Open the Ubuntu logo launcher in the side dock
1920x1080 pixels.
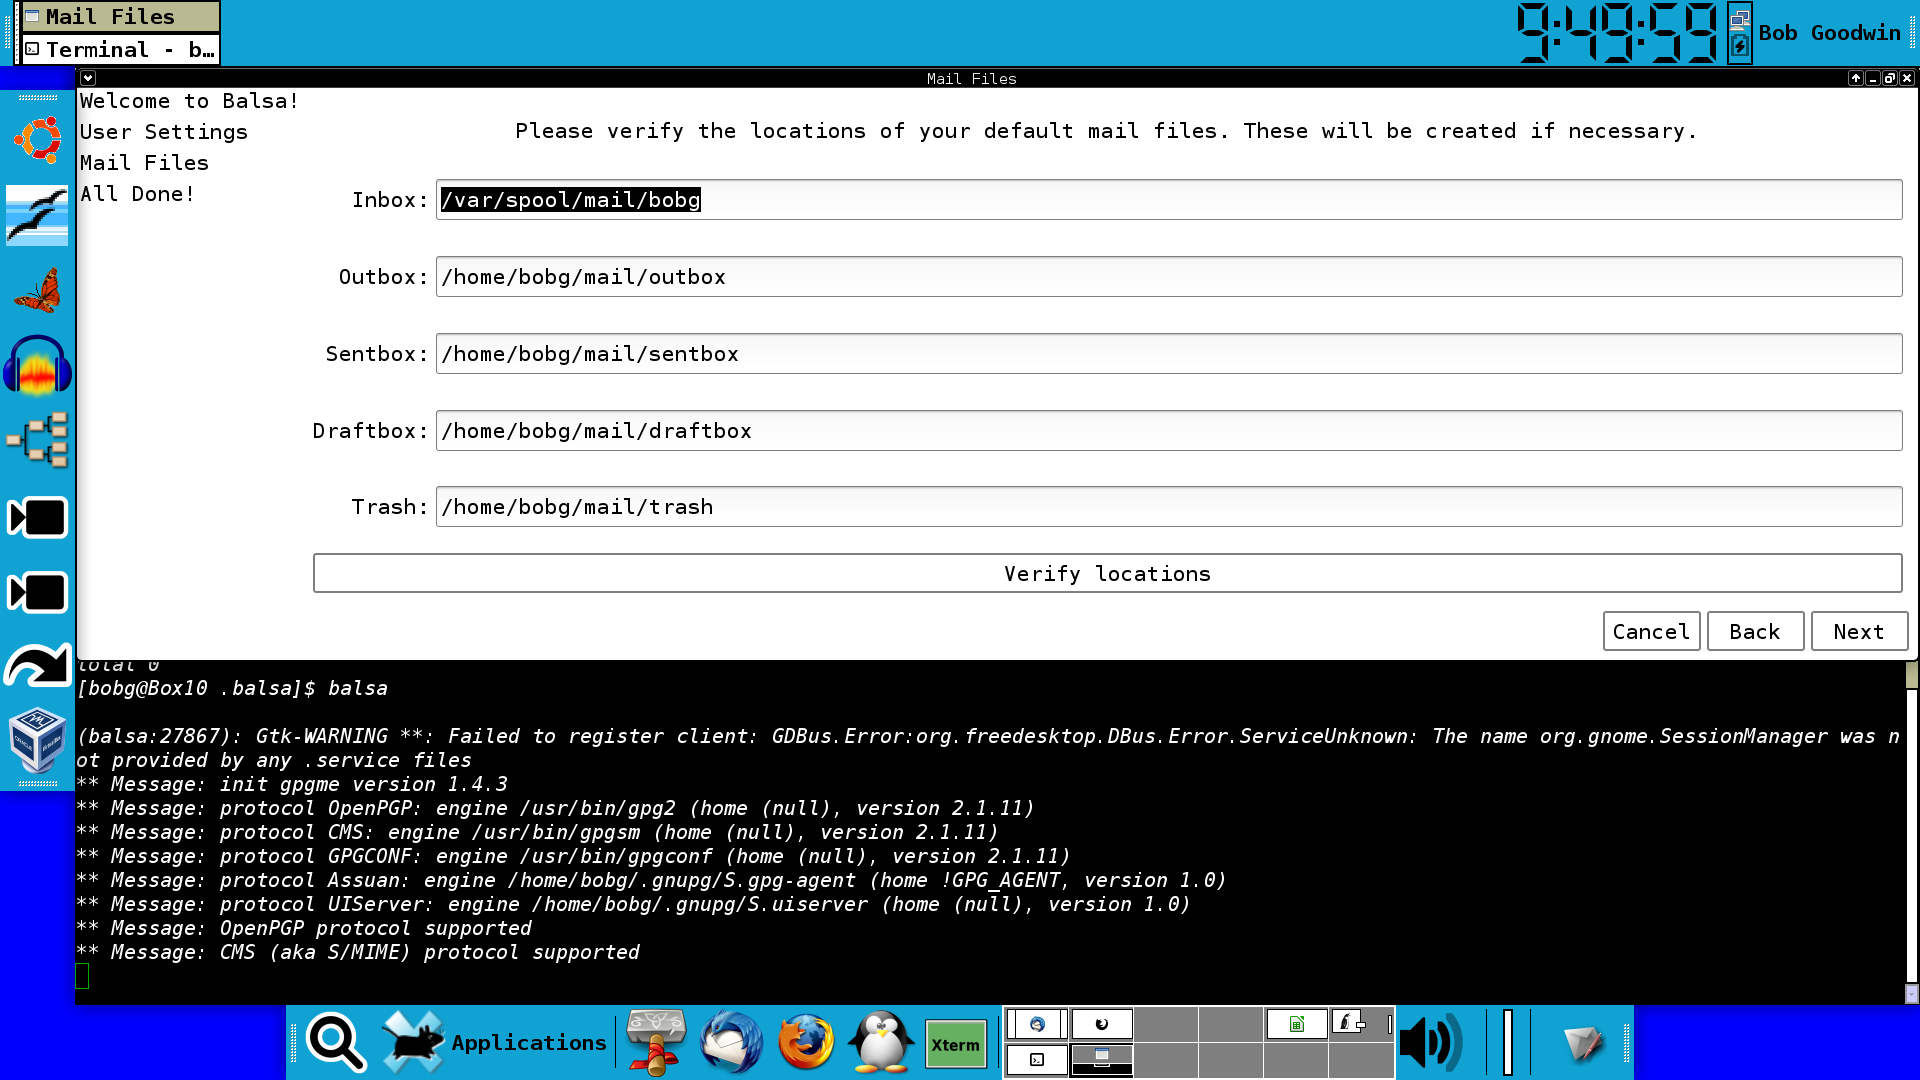[38, 140]
